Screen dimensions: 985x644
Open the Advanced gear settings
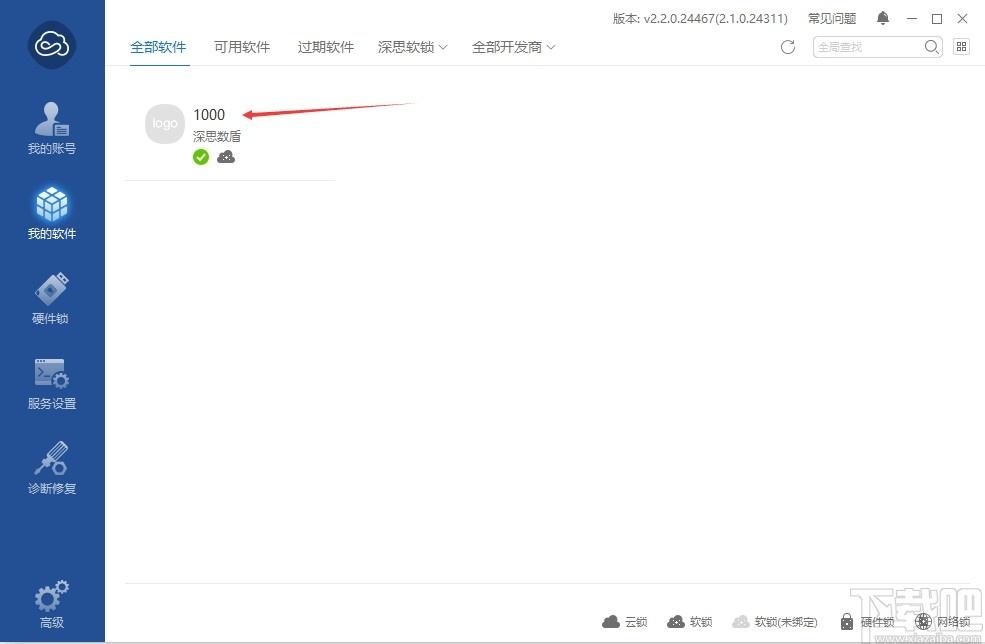pos(52,604)
